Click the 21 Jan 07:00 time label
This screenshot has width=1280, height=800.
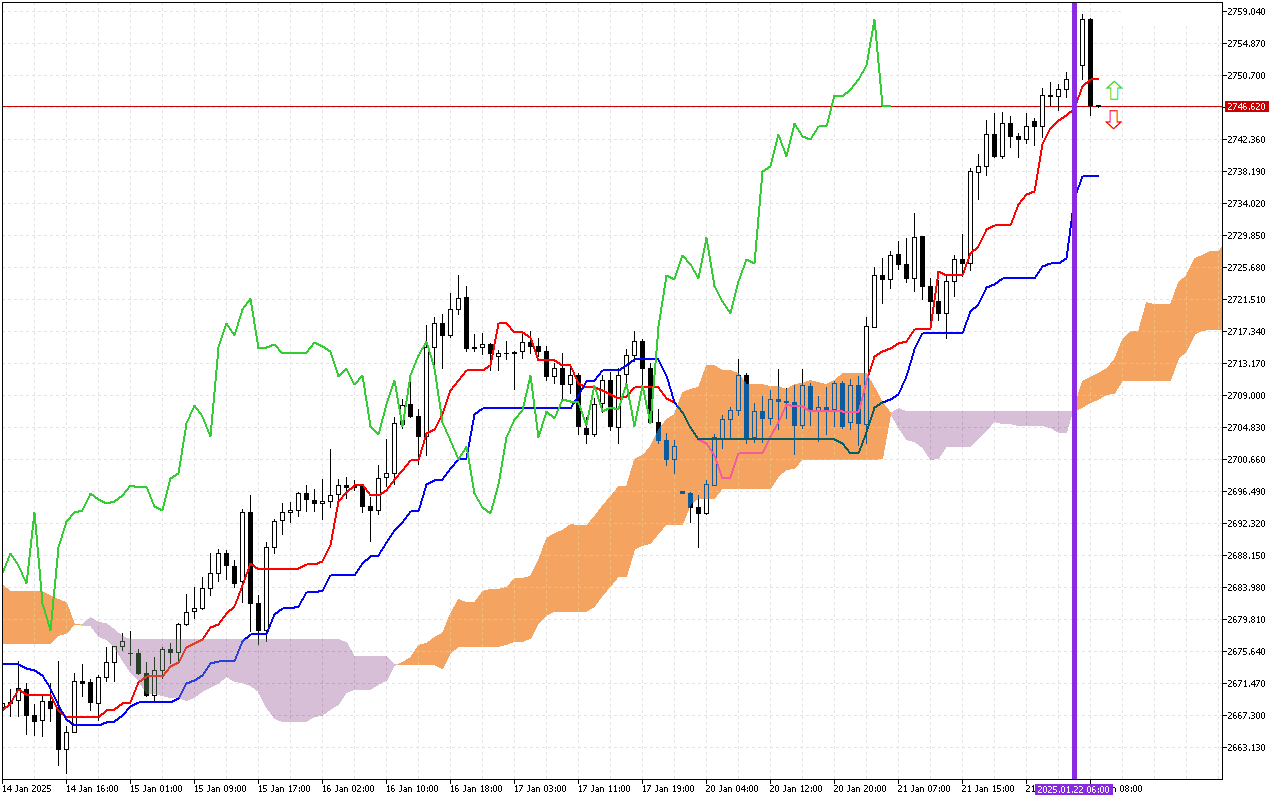[x=925, y=789]
